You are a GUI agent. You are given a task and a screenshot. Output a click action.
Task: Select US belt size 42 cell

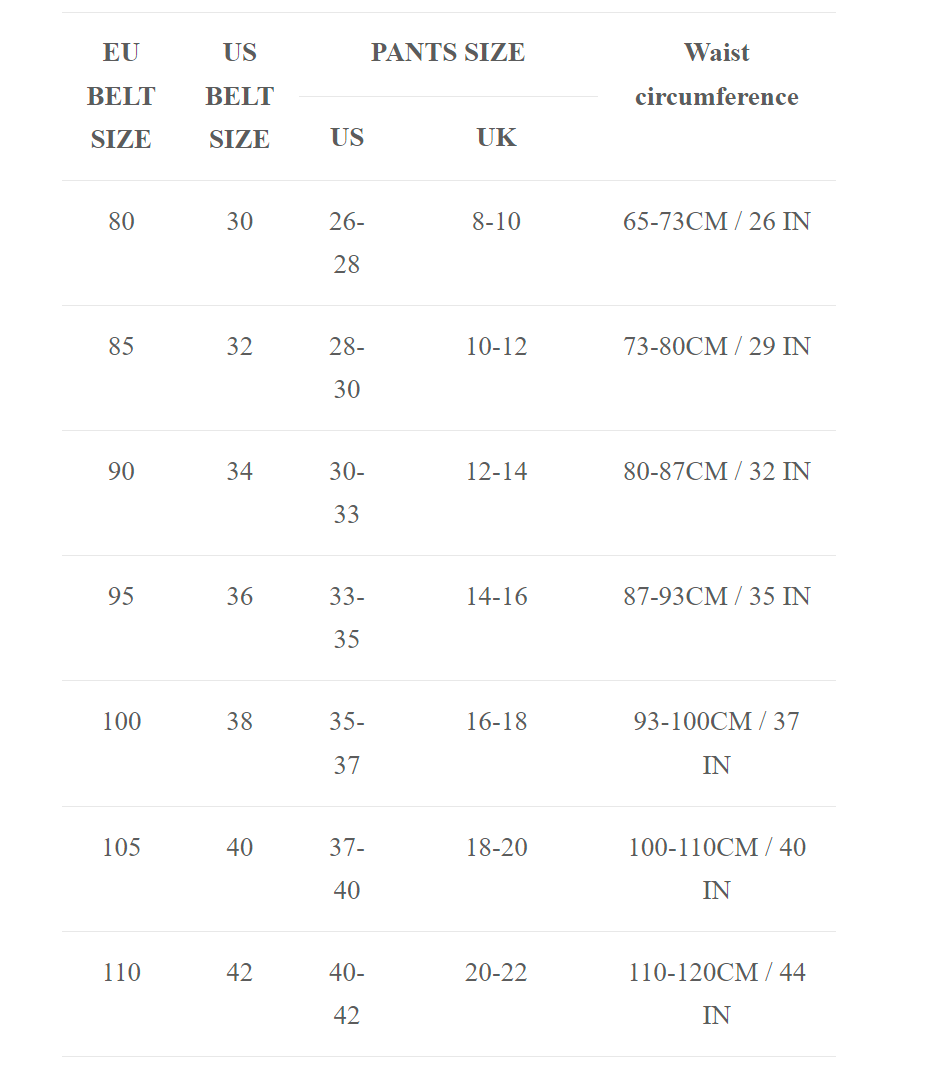click(x=239, y=973)
